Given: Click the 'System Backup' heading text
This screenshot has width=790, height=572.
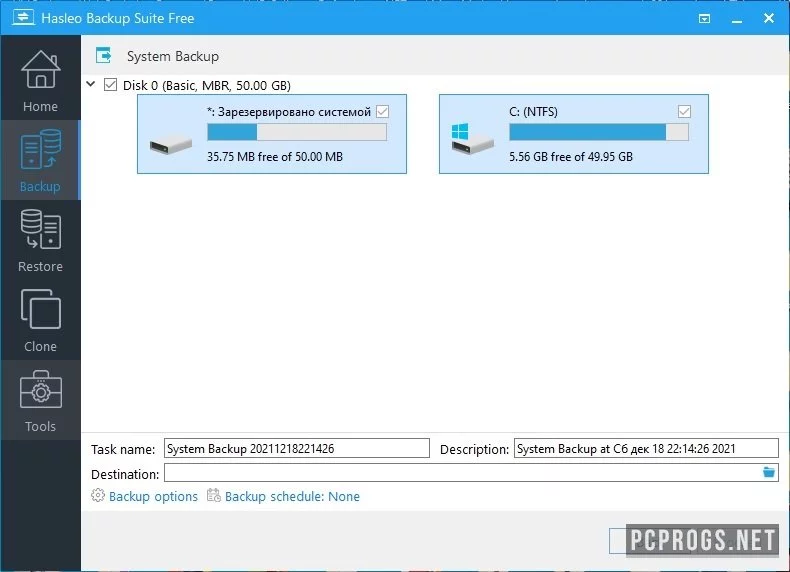Looking at the screenshot, I should (x=173, y=56).
